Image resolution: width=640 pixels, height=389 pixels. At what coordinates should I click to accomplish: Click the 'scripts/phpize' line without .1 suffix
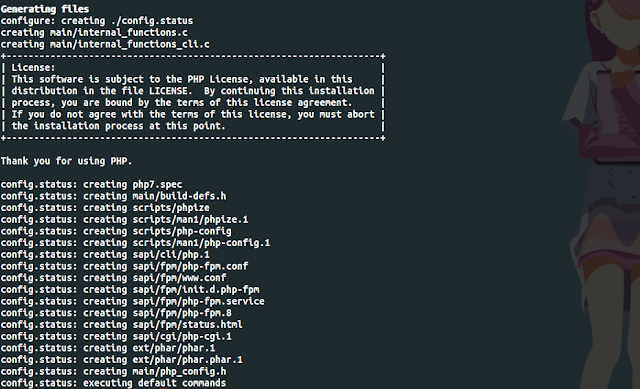pyautogui.click(x=171, y=208)
